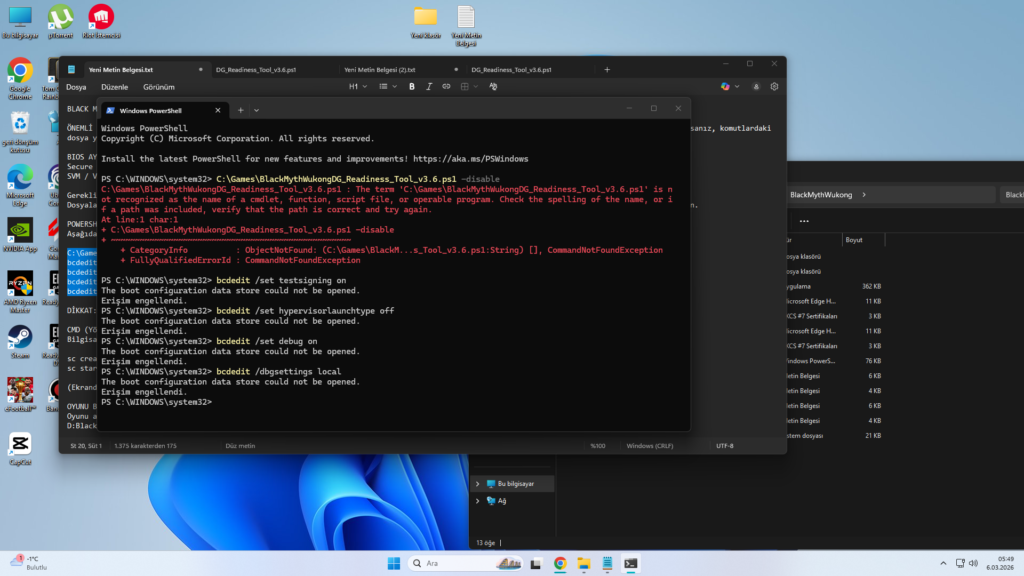Image resolution: width=1024 pixels, height=576 pixels.
Task: Open Chrome from the taskbar
Action: coord(560,564)
